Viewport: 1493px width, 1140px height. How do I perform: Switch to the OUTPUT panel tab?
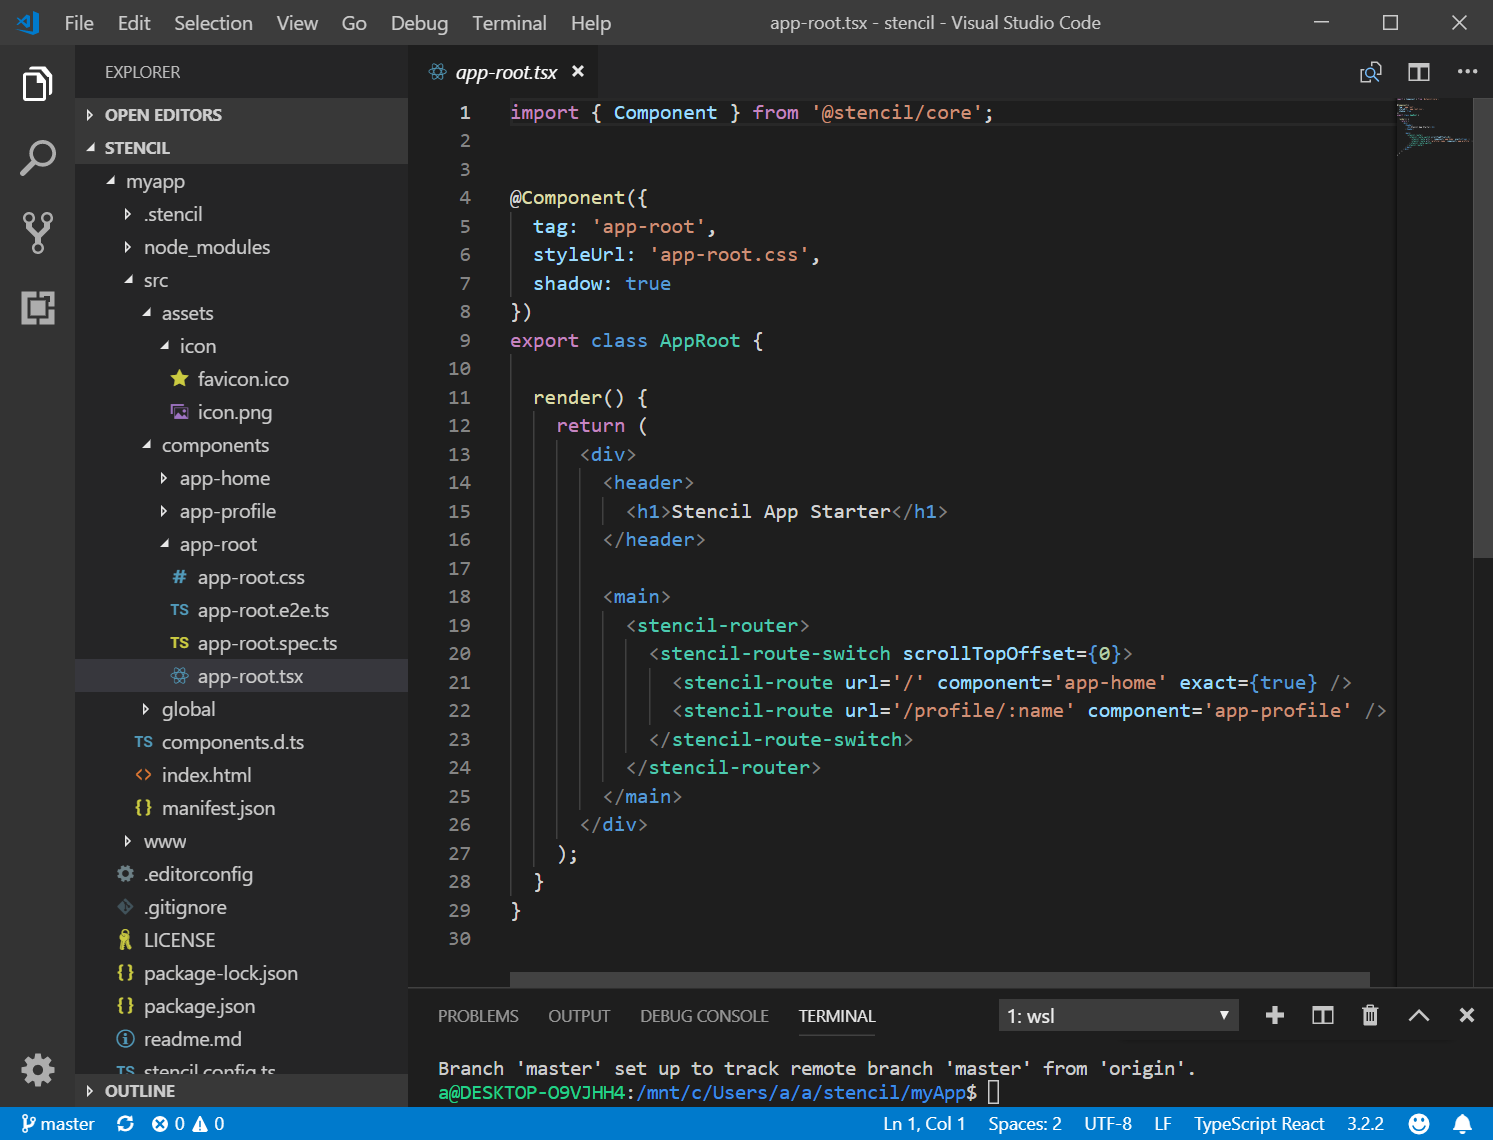[579, 1016]
